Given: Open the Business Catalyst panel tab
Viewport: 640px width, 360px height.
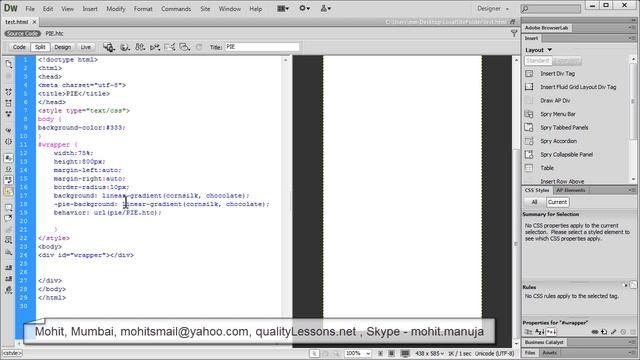Looking at the screenshot, I should pyautogui.click(x=544, y=342).
